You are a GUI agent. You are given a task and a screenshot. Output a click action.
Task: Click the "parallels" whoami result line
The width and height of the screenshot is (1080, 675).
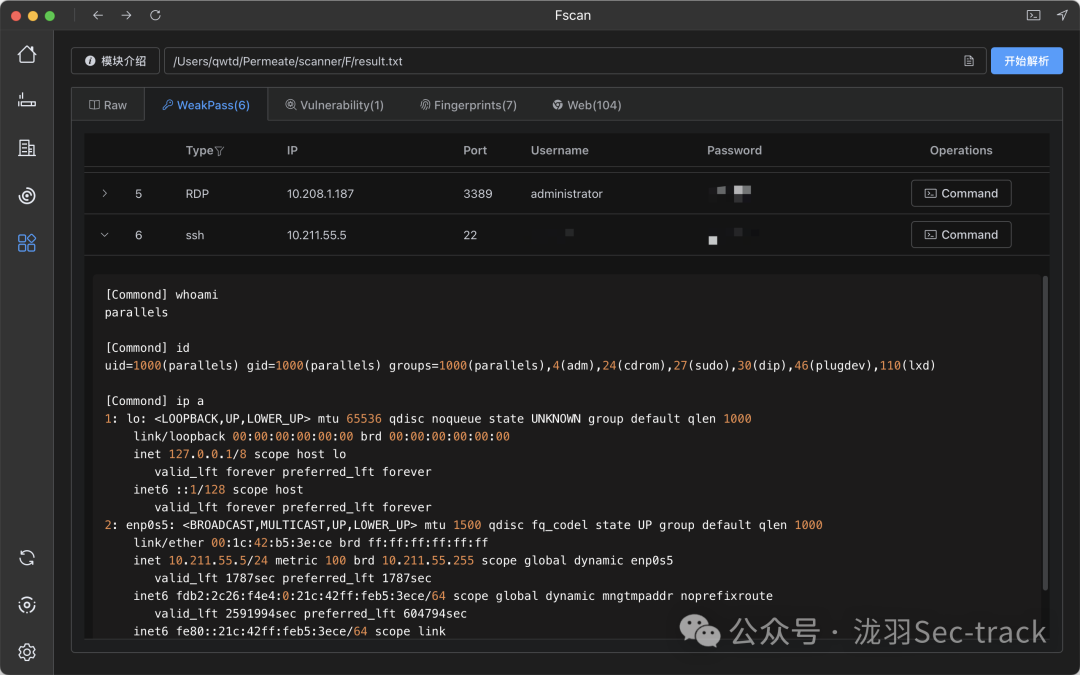click(x=136, y=313)
